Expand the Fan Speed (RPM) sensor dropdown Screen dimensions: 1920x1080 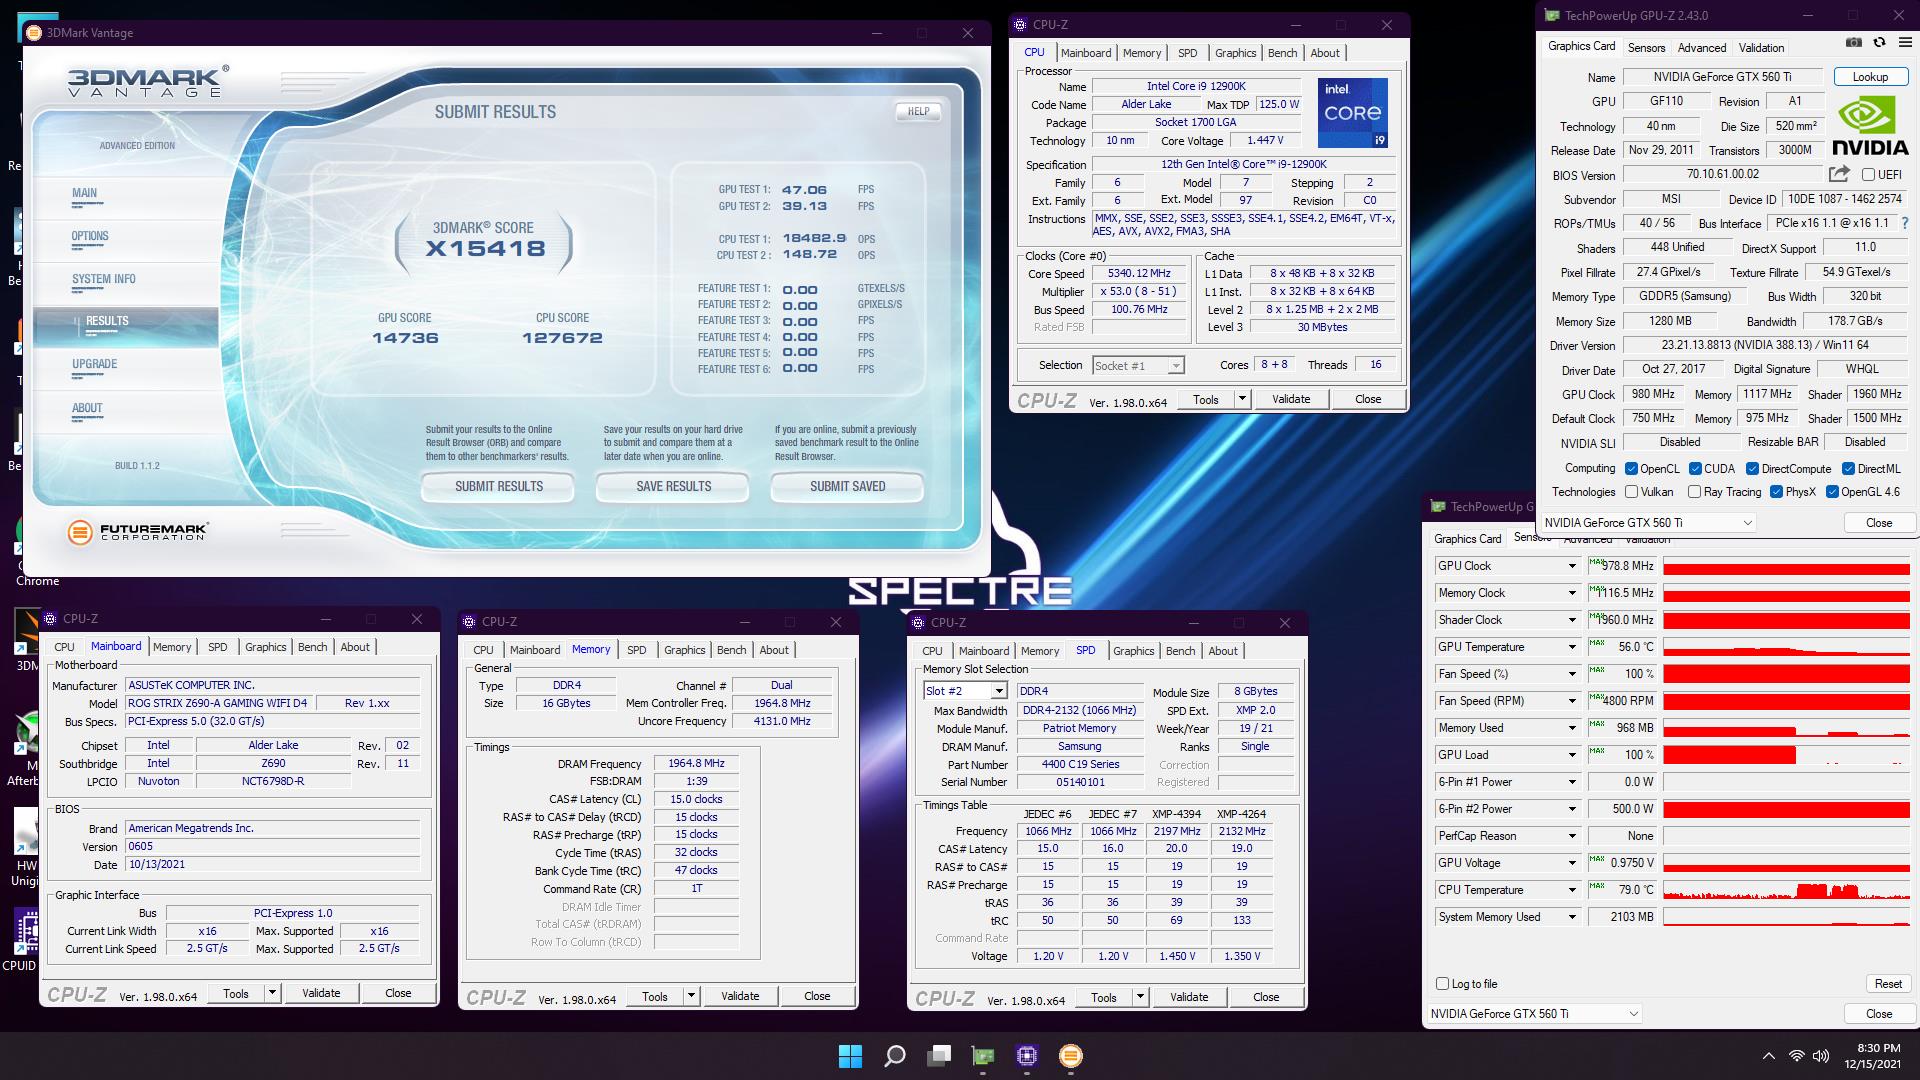pyautogui.click(x=1572, y=701)
